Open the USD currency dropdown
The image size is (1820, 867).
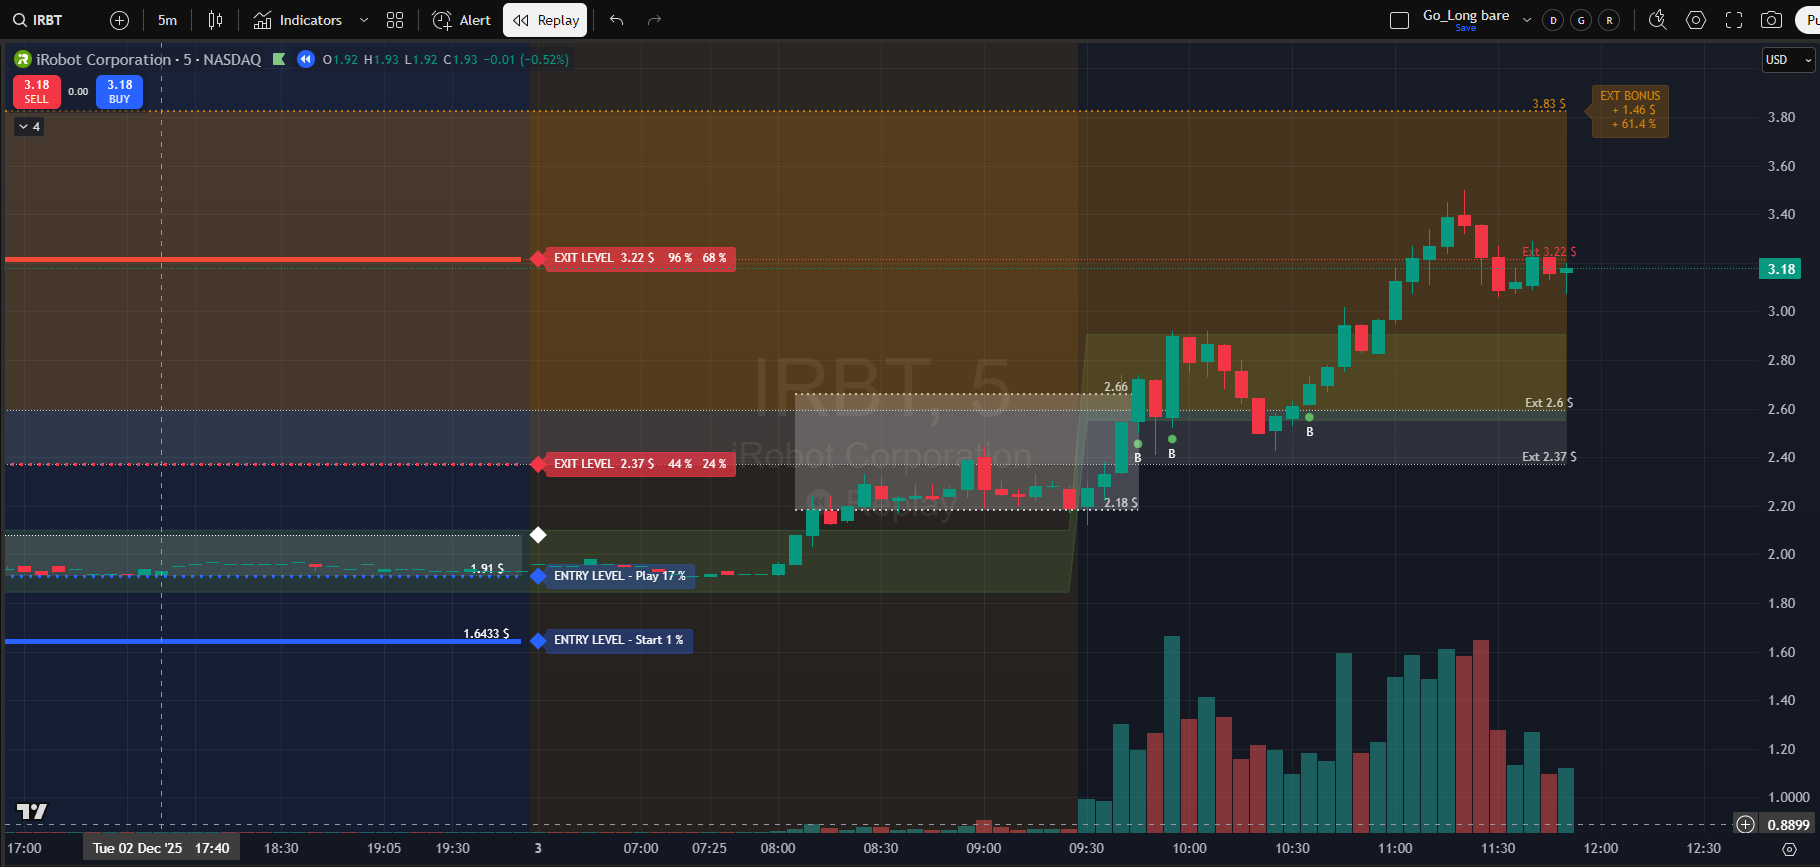[1787, 60]
